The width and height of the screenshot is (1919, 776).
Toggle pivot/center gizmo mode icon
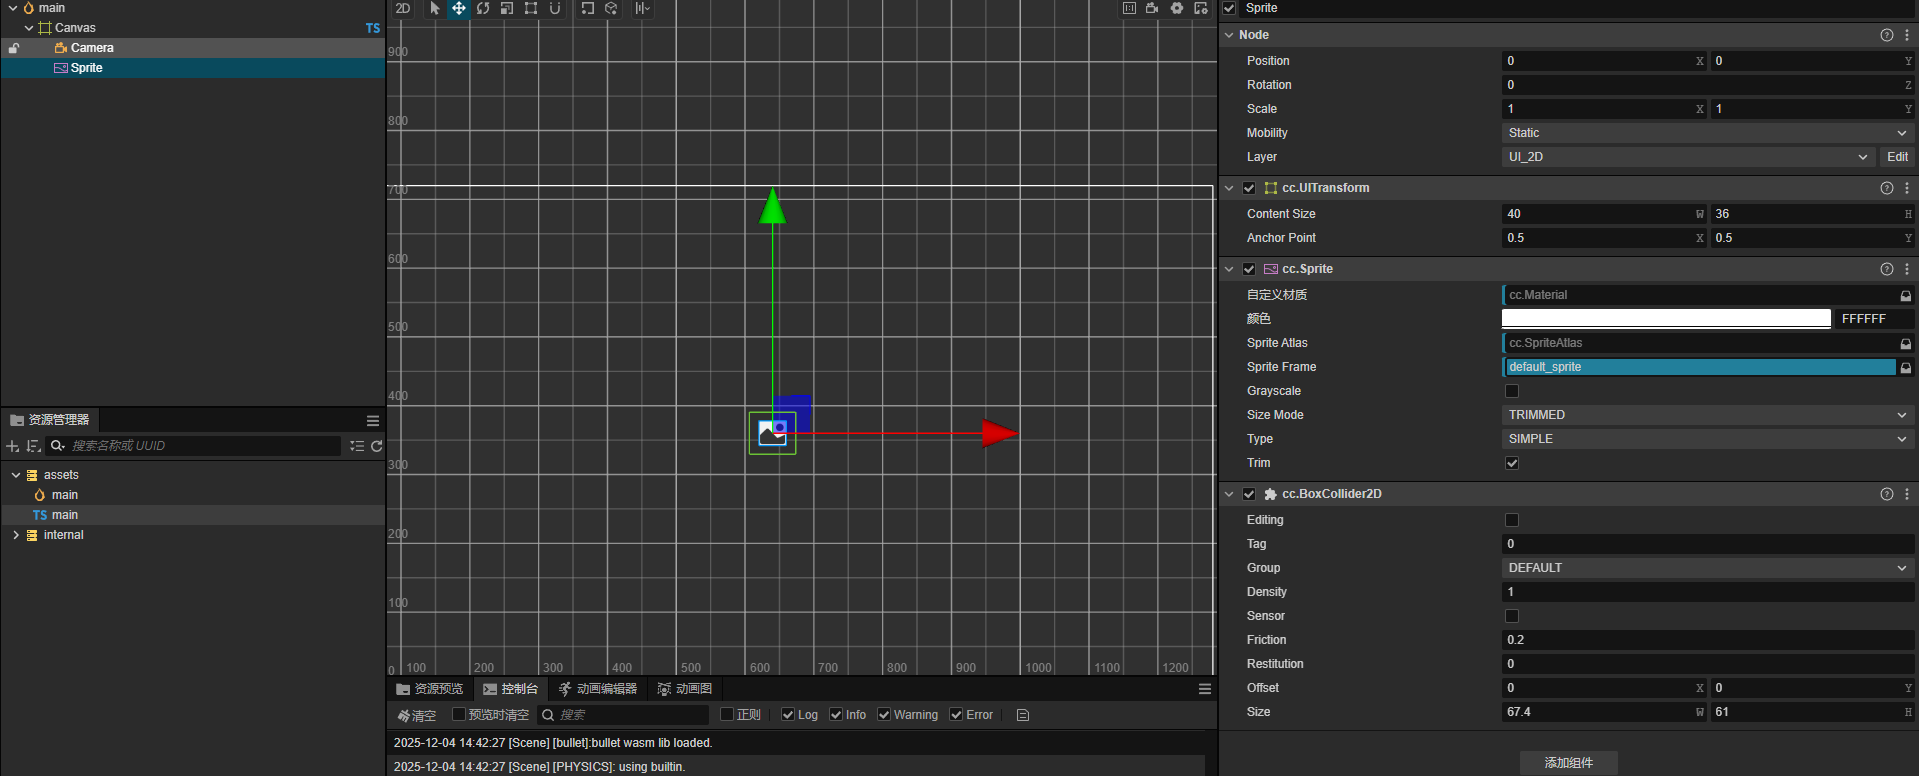587,9
